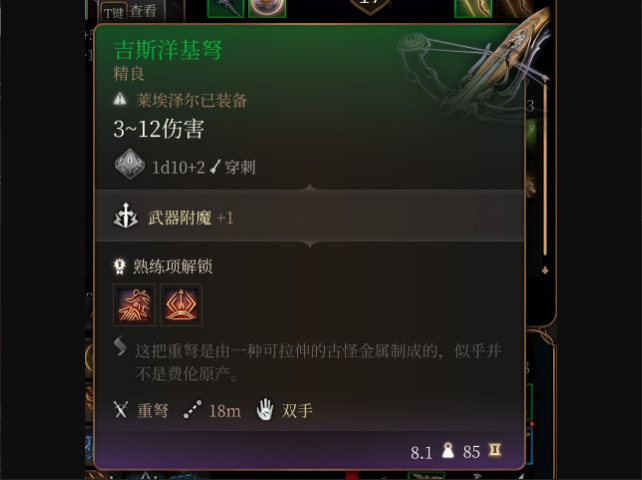Select the weapon item slot at top
Screen dimensions: 642x480
tap(226, 8)
